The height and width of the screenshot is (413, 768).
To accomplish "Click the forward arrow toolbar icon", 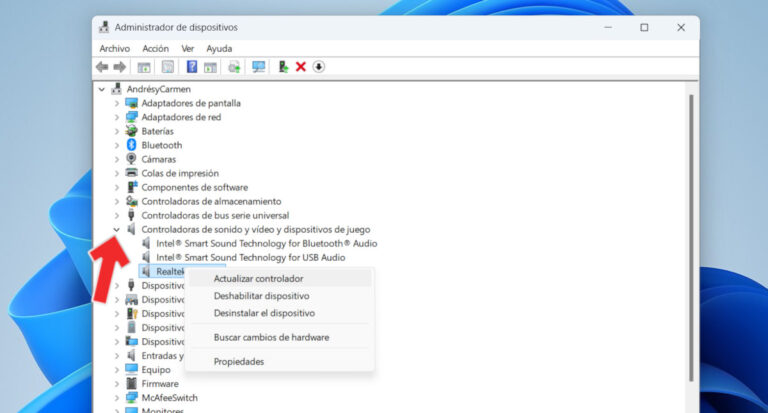I will tap(120, 67).
